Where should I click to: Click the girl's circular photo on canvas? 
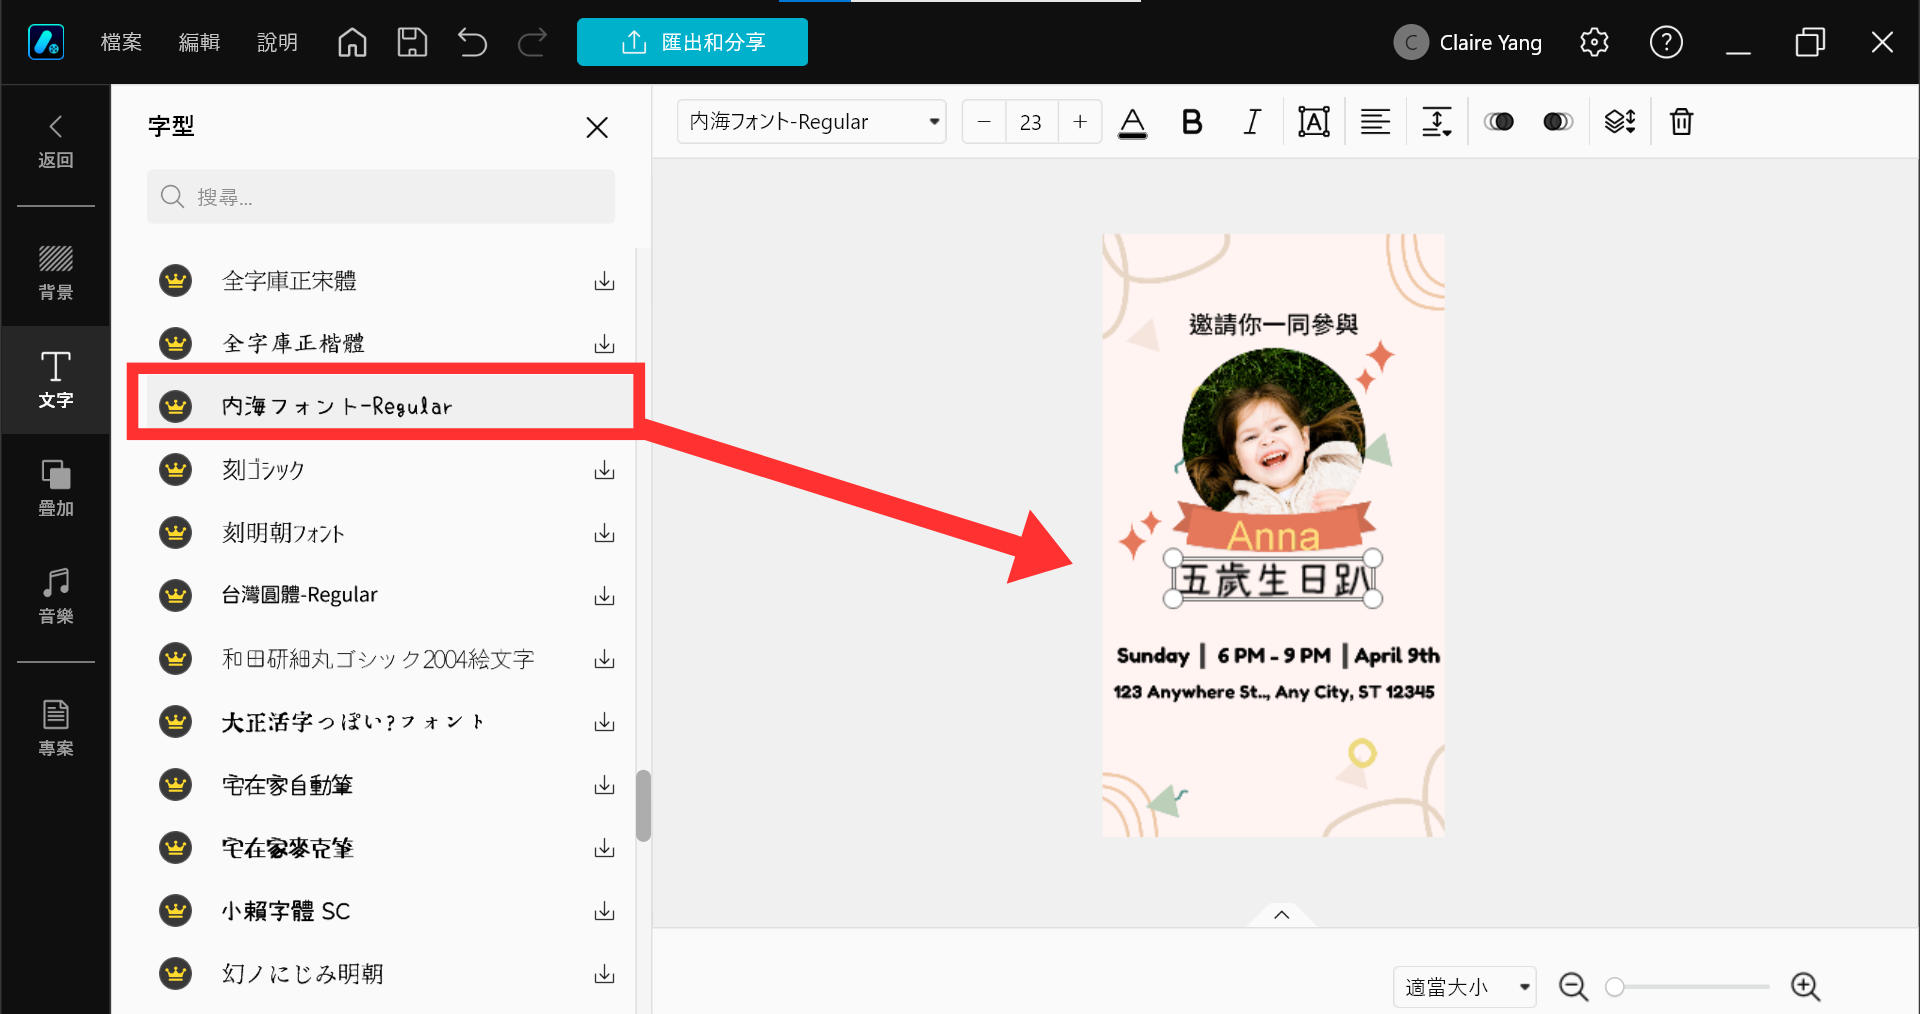pyautogui.click(x=1273, y=432)
